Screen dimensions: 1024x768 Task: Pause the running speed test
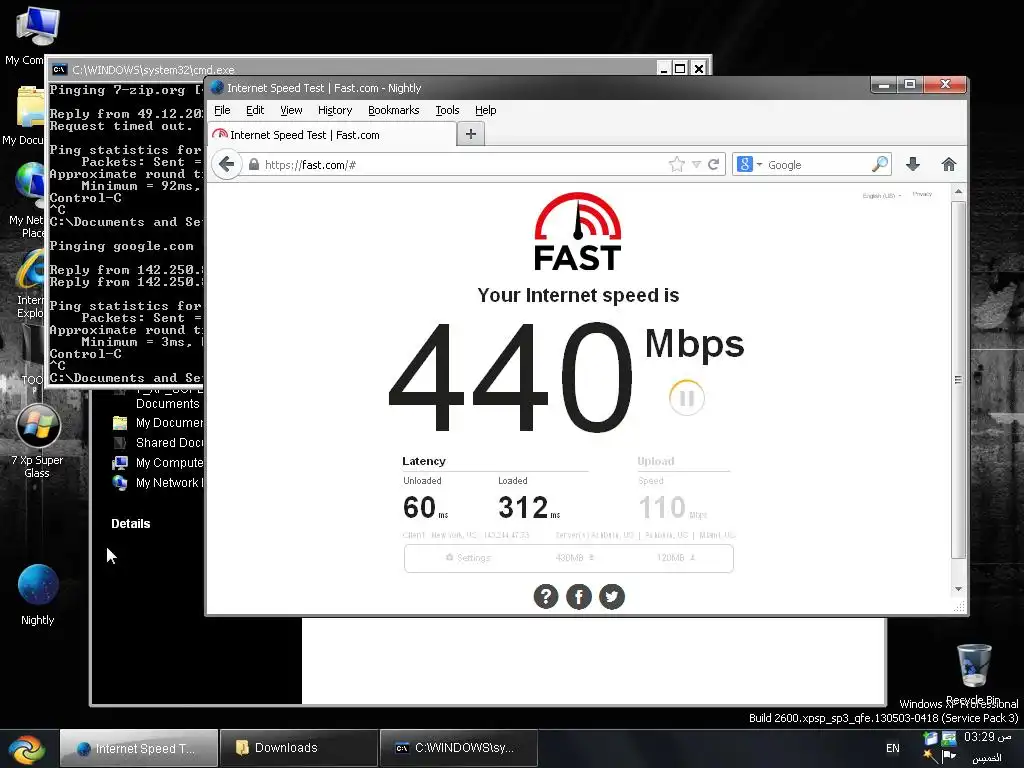click(686, 397)
